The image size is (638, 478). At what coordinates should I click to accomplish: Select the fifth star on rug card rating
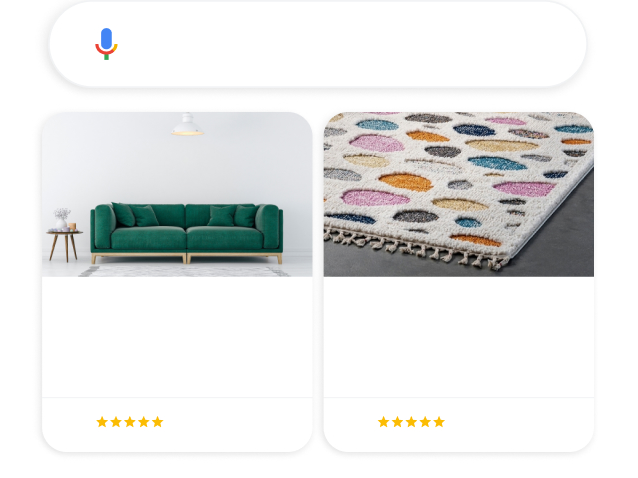[439, 422]
